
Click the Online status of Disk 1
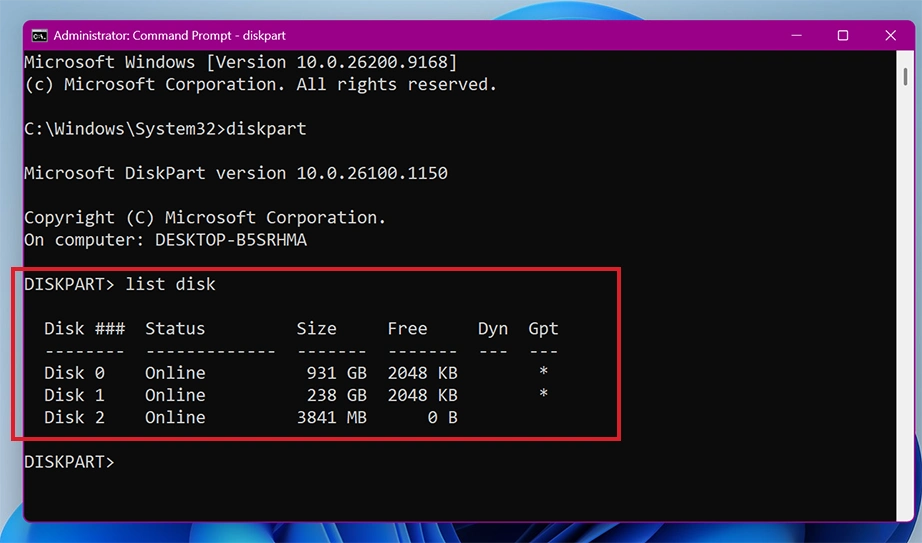(175, 395)
